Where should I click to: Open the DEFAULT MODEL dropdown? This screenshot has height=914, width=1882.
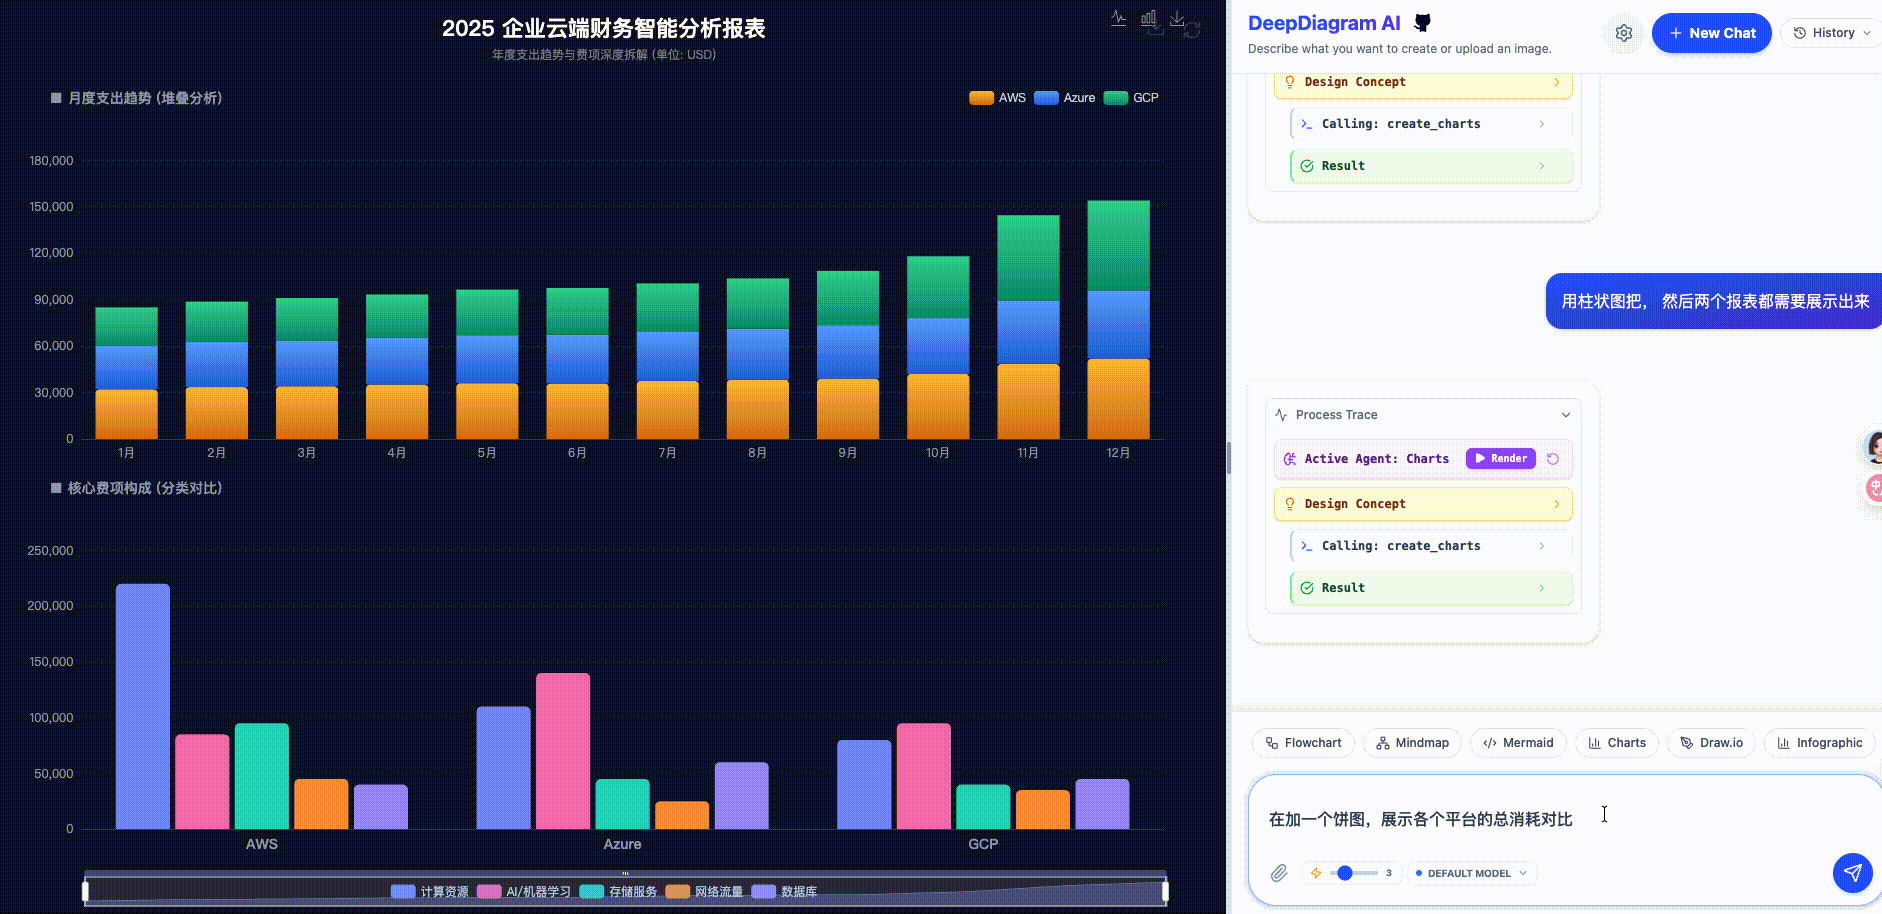click(x=1471, y=873)
